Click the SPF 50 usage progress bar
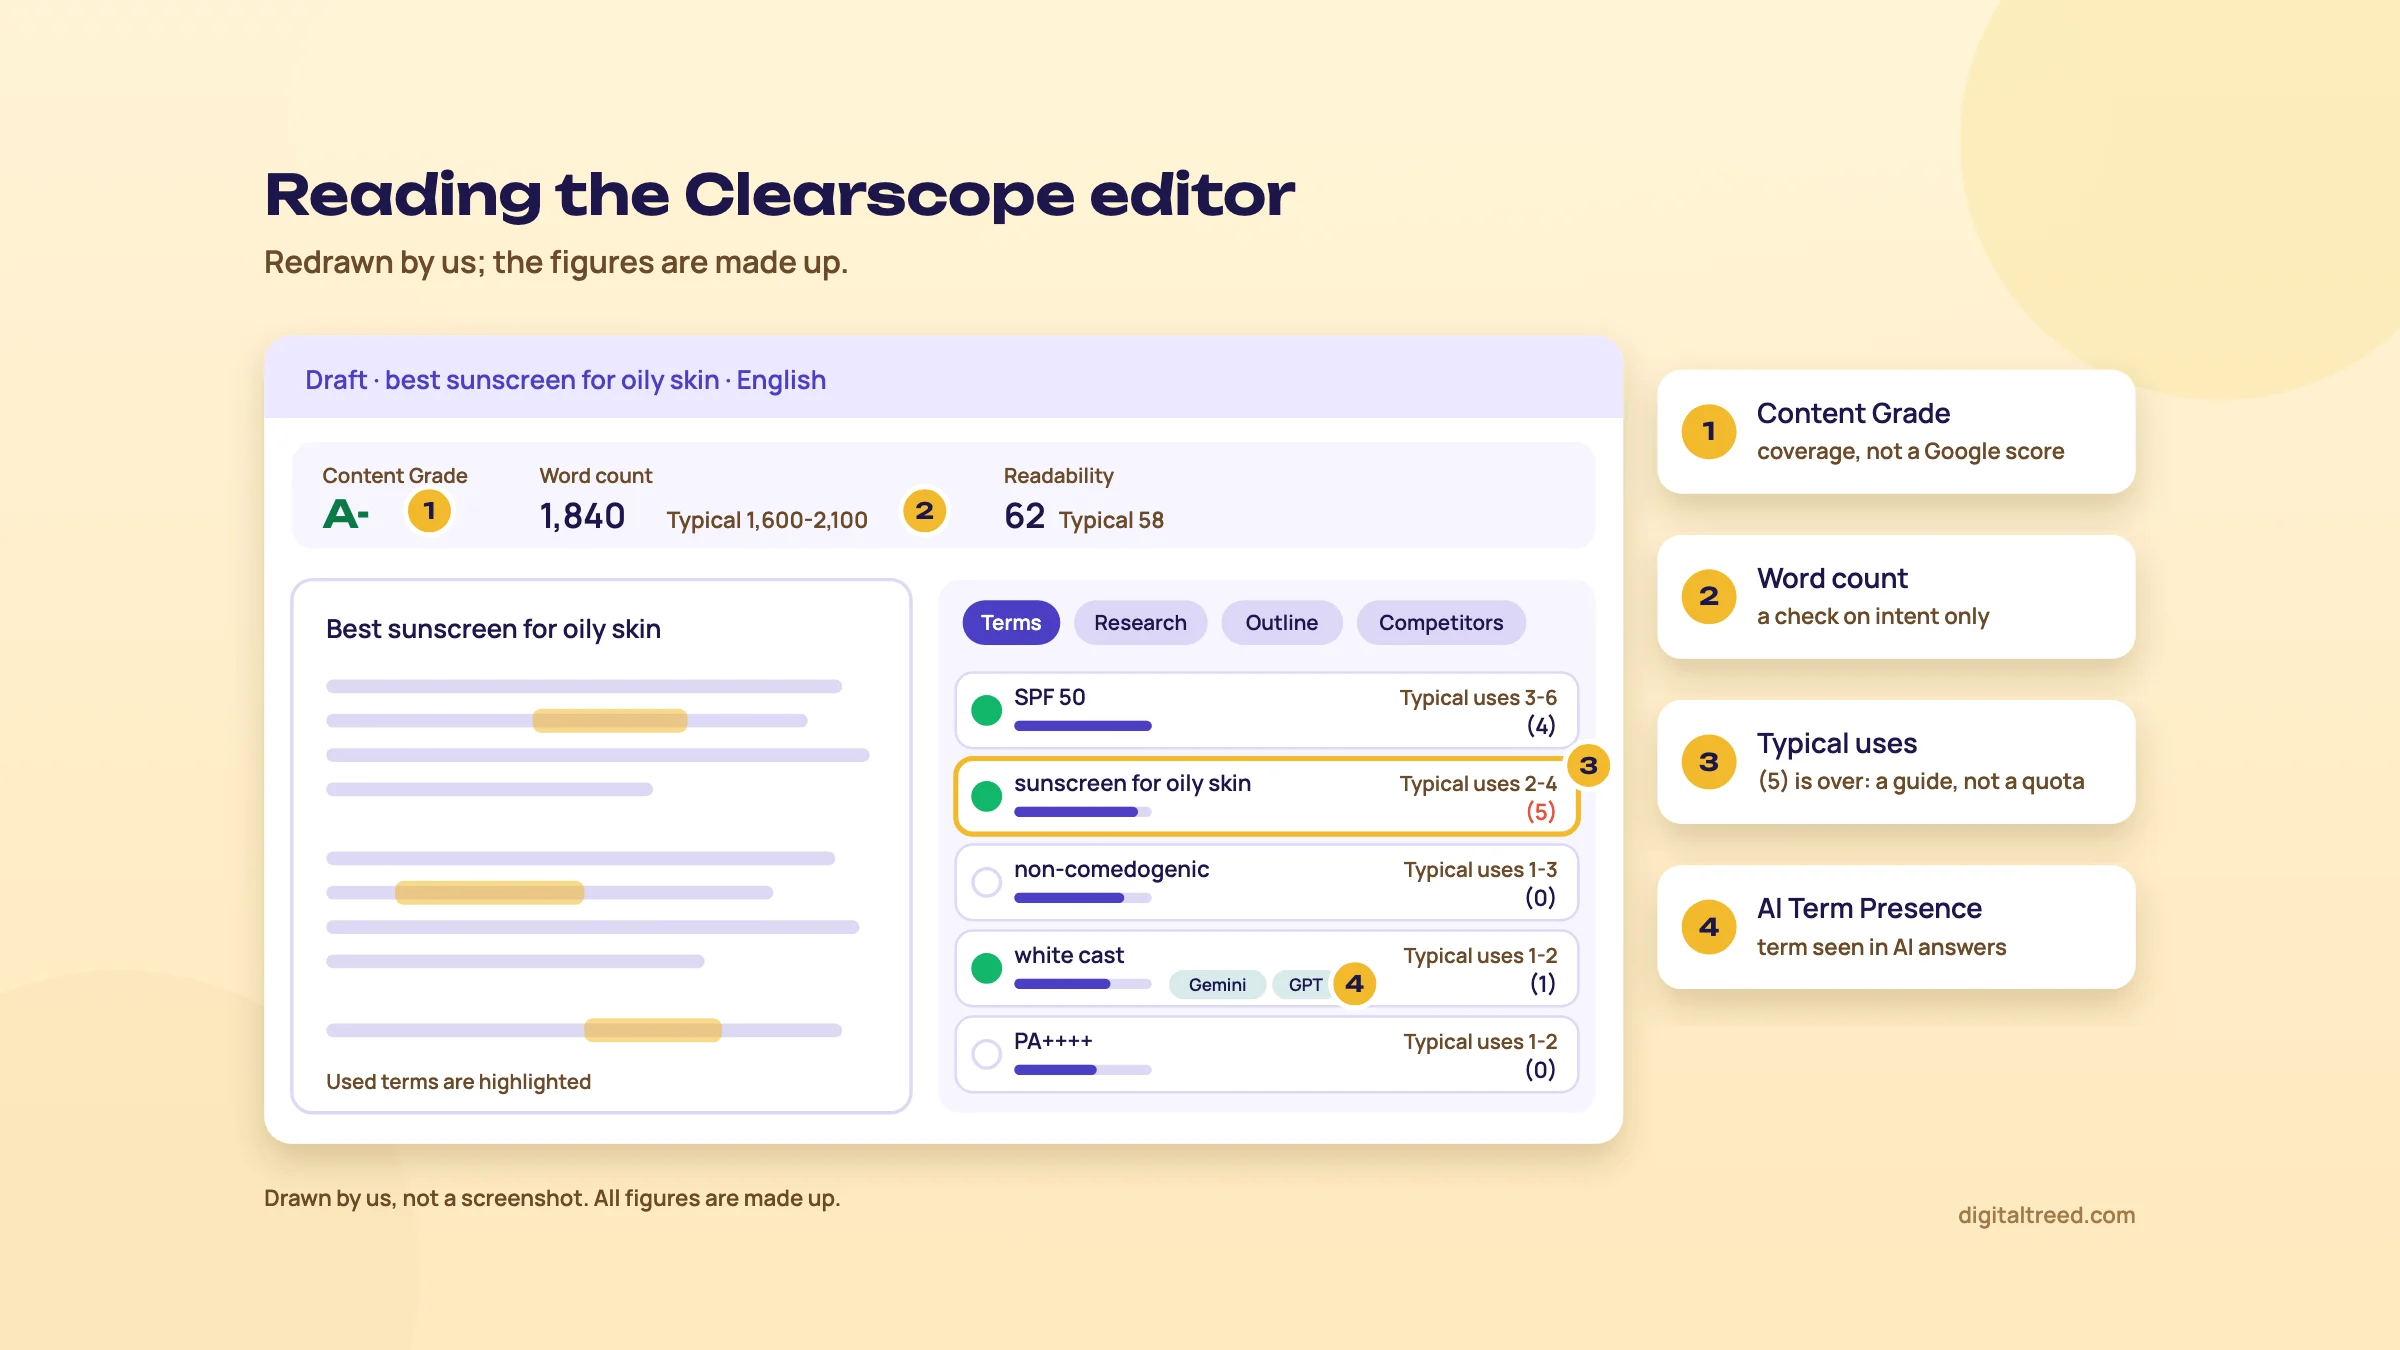The height and width of the screenshot is (1350, 2400). click(x=1083, y=726)
